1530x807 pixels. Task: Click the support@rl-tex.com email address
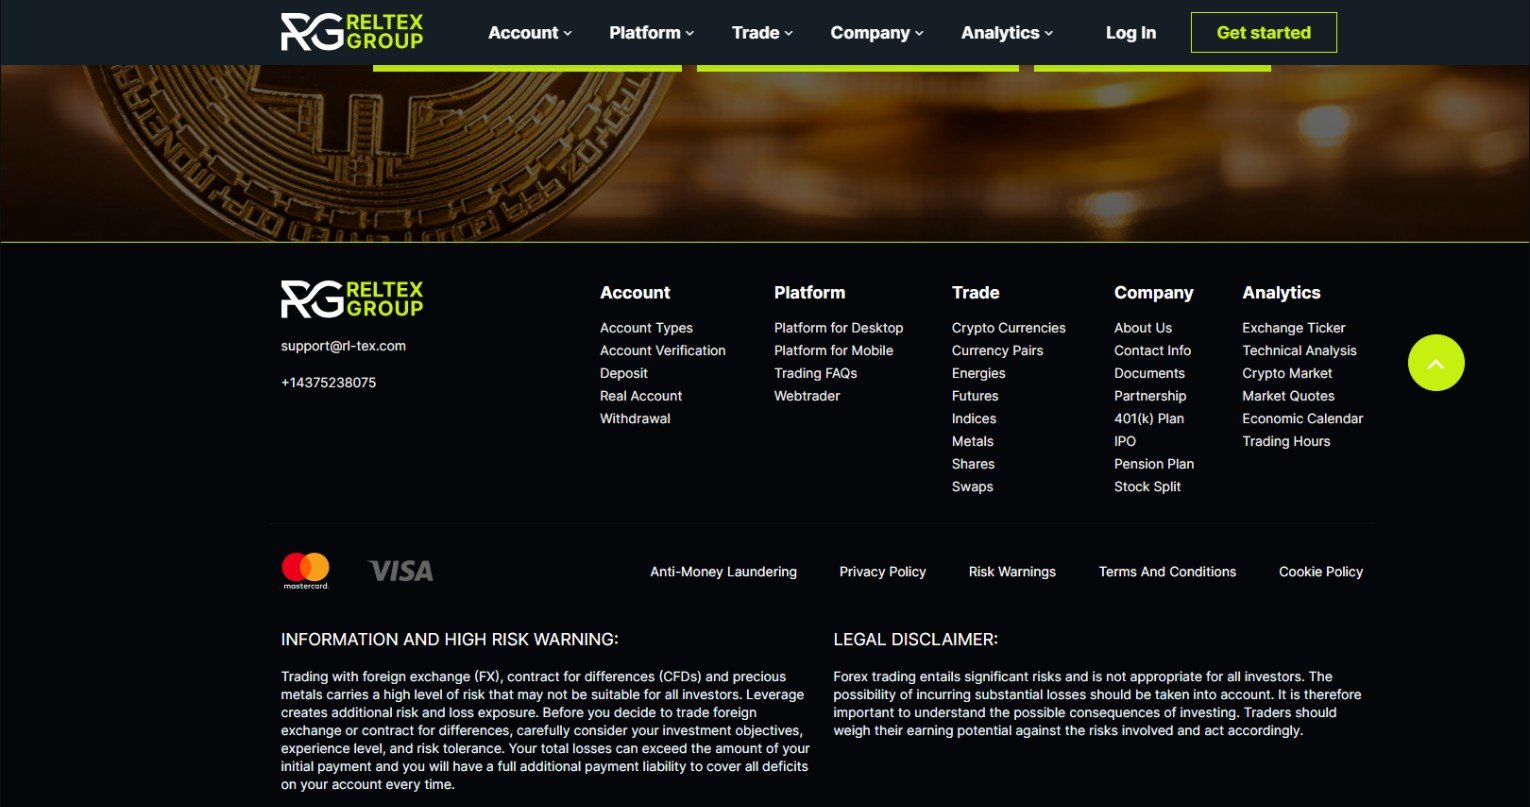pyautogui.click(x=343, y=346)
